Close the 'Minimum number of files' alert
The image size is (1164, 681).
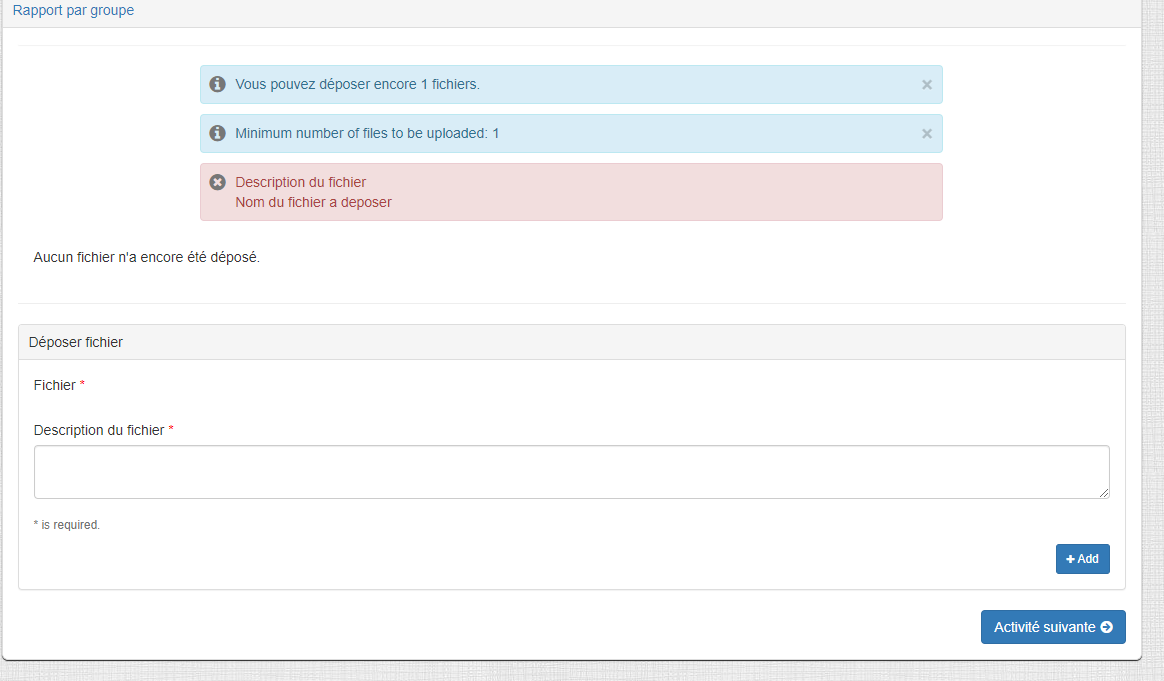pyautogui.click(x=926, y=134)
